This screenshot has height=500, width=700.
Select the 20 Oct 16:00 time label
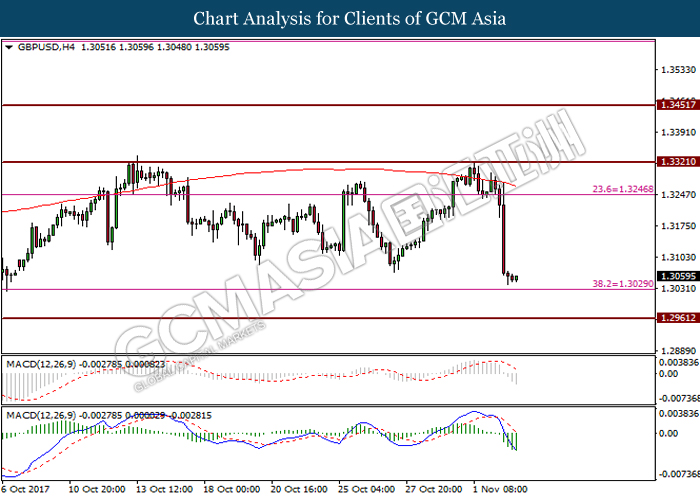[299, 489]
